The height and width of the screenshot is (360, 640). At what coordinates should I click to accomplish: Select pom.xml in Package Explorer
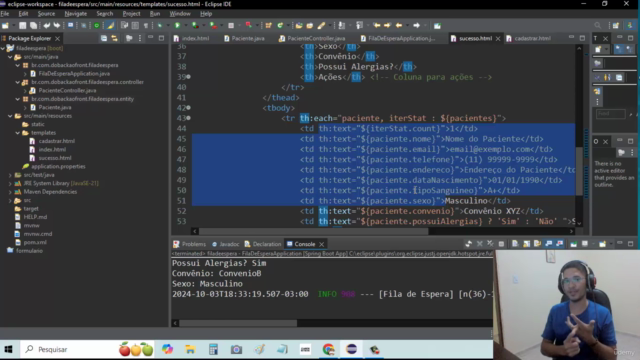tap(35, 242)
